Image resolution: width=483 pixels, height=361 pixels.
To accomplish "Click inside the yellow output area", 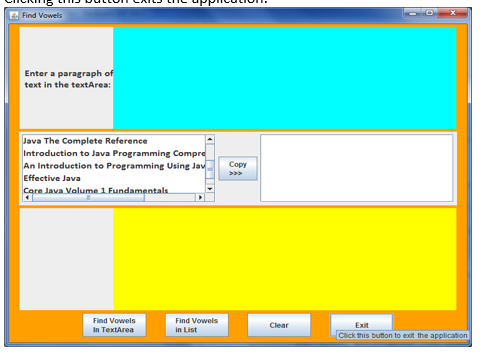I will click(x=285, y=259).
